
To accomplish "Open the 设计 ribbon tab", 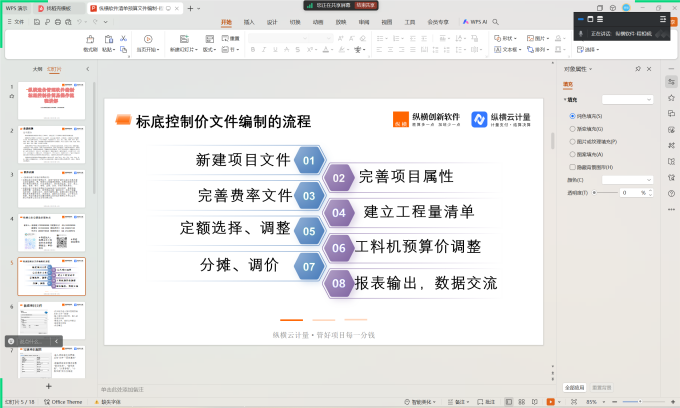I will pos(272,21).
